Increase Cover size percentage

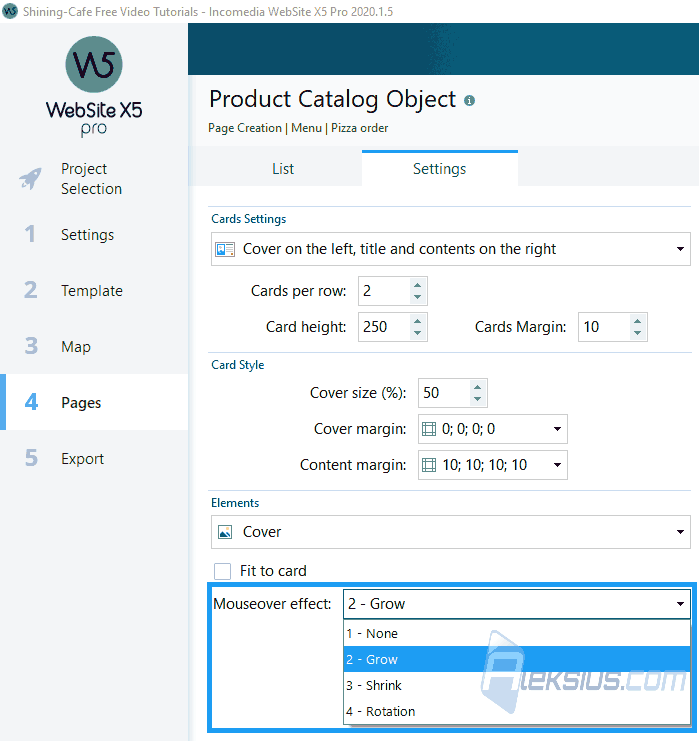pyautogui.click(x=477, y=388)
